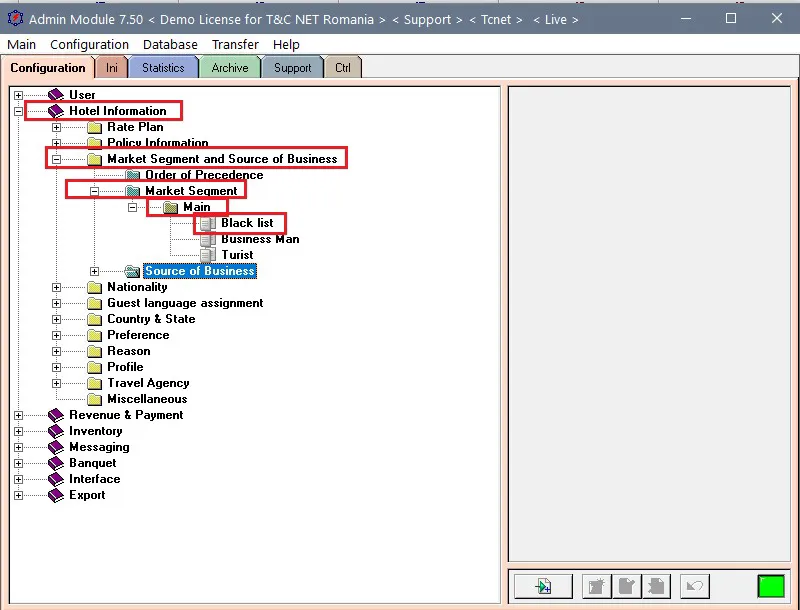Select the Reason tree entry
Image resolution: width=800 pixels, height=610 pixels.
coord(129,351)
